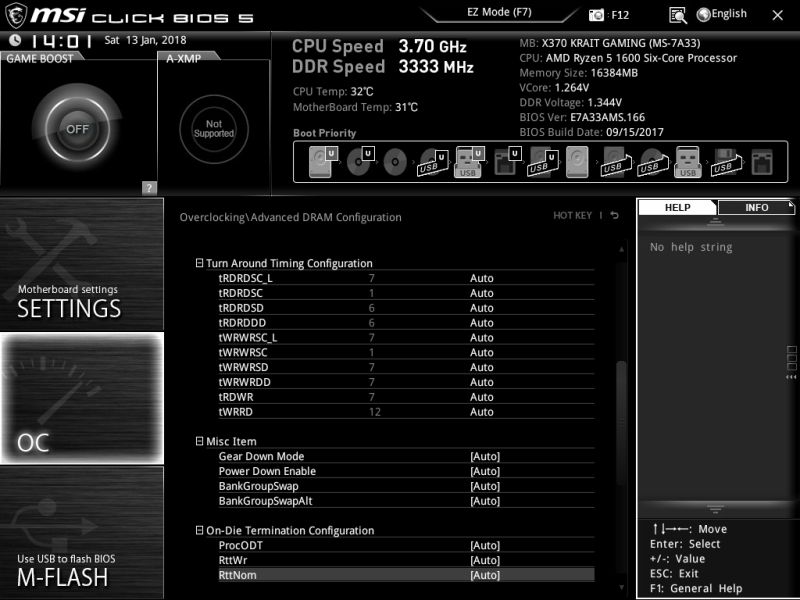
Task: Collapse On-Die Termination Configuration section
Action: 199,530
